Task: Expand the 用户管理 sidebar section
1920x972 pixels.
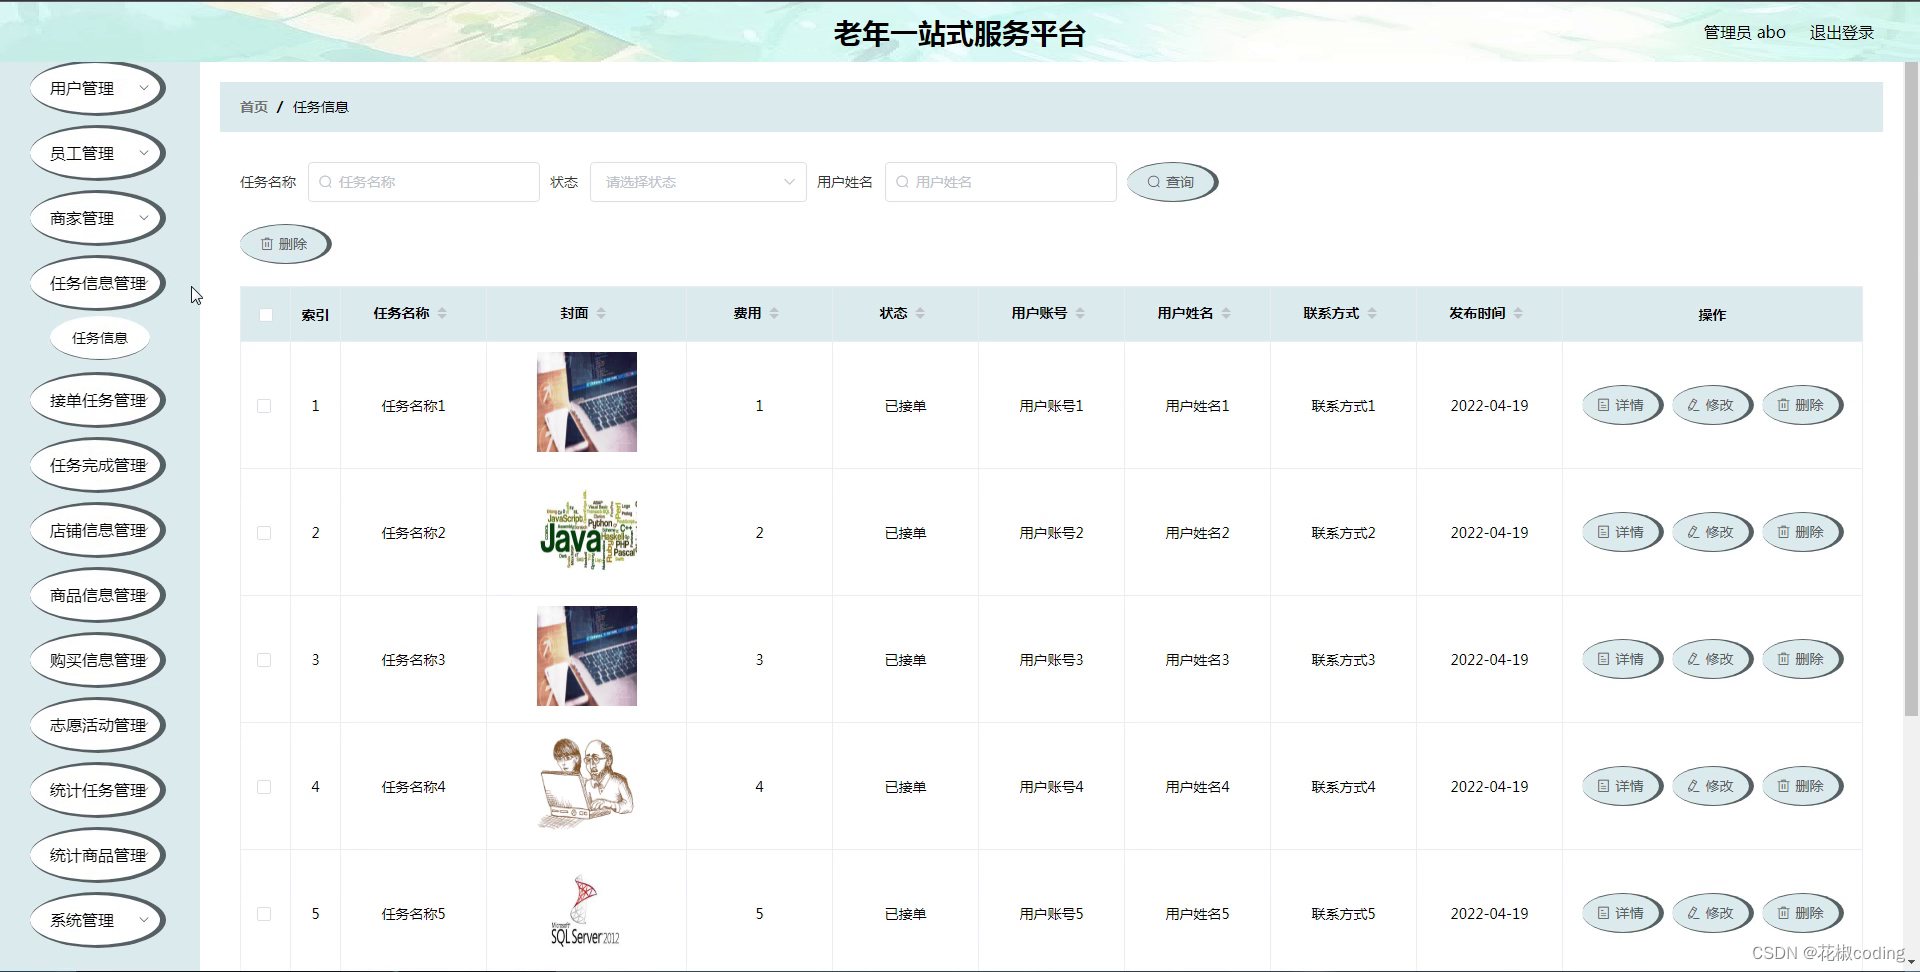Action: (x=97, y=88)
